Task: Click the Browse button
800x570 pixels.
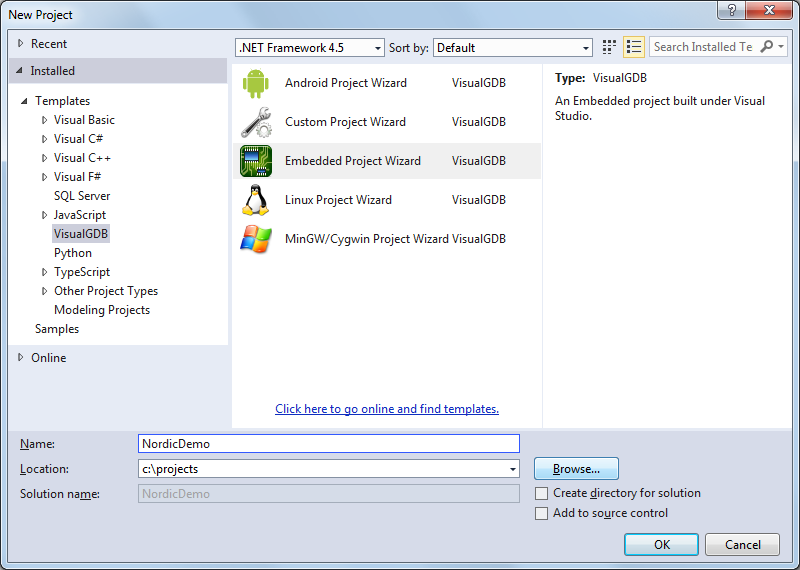Action: pyautogui.click(x=576, y=469)
